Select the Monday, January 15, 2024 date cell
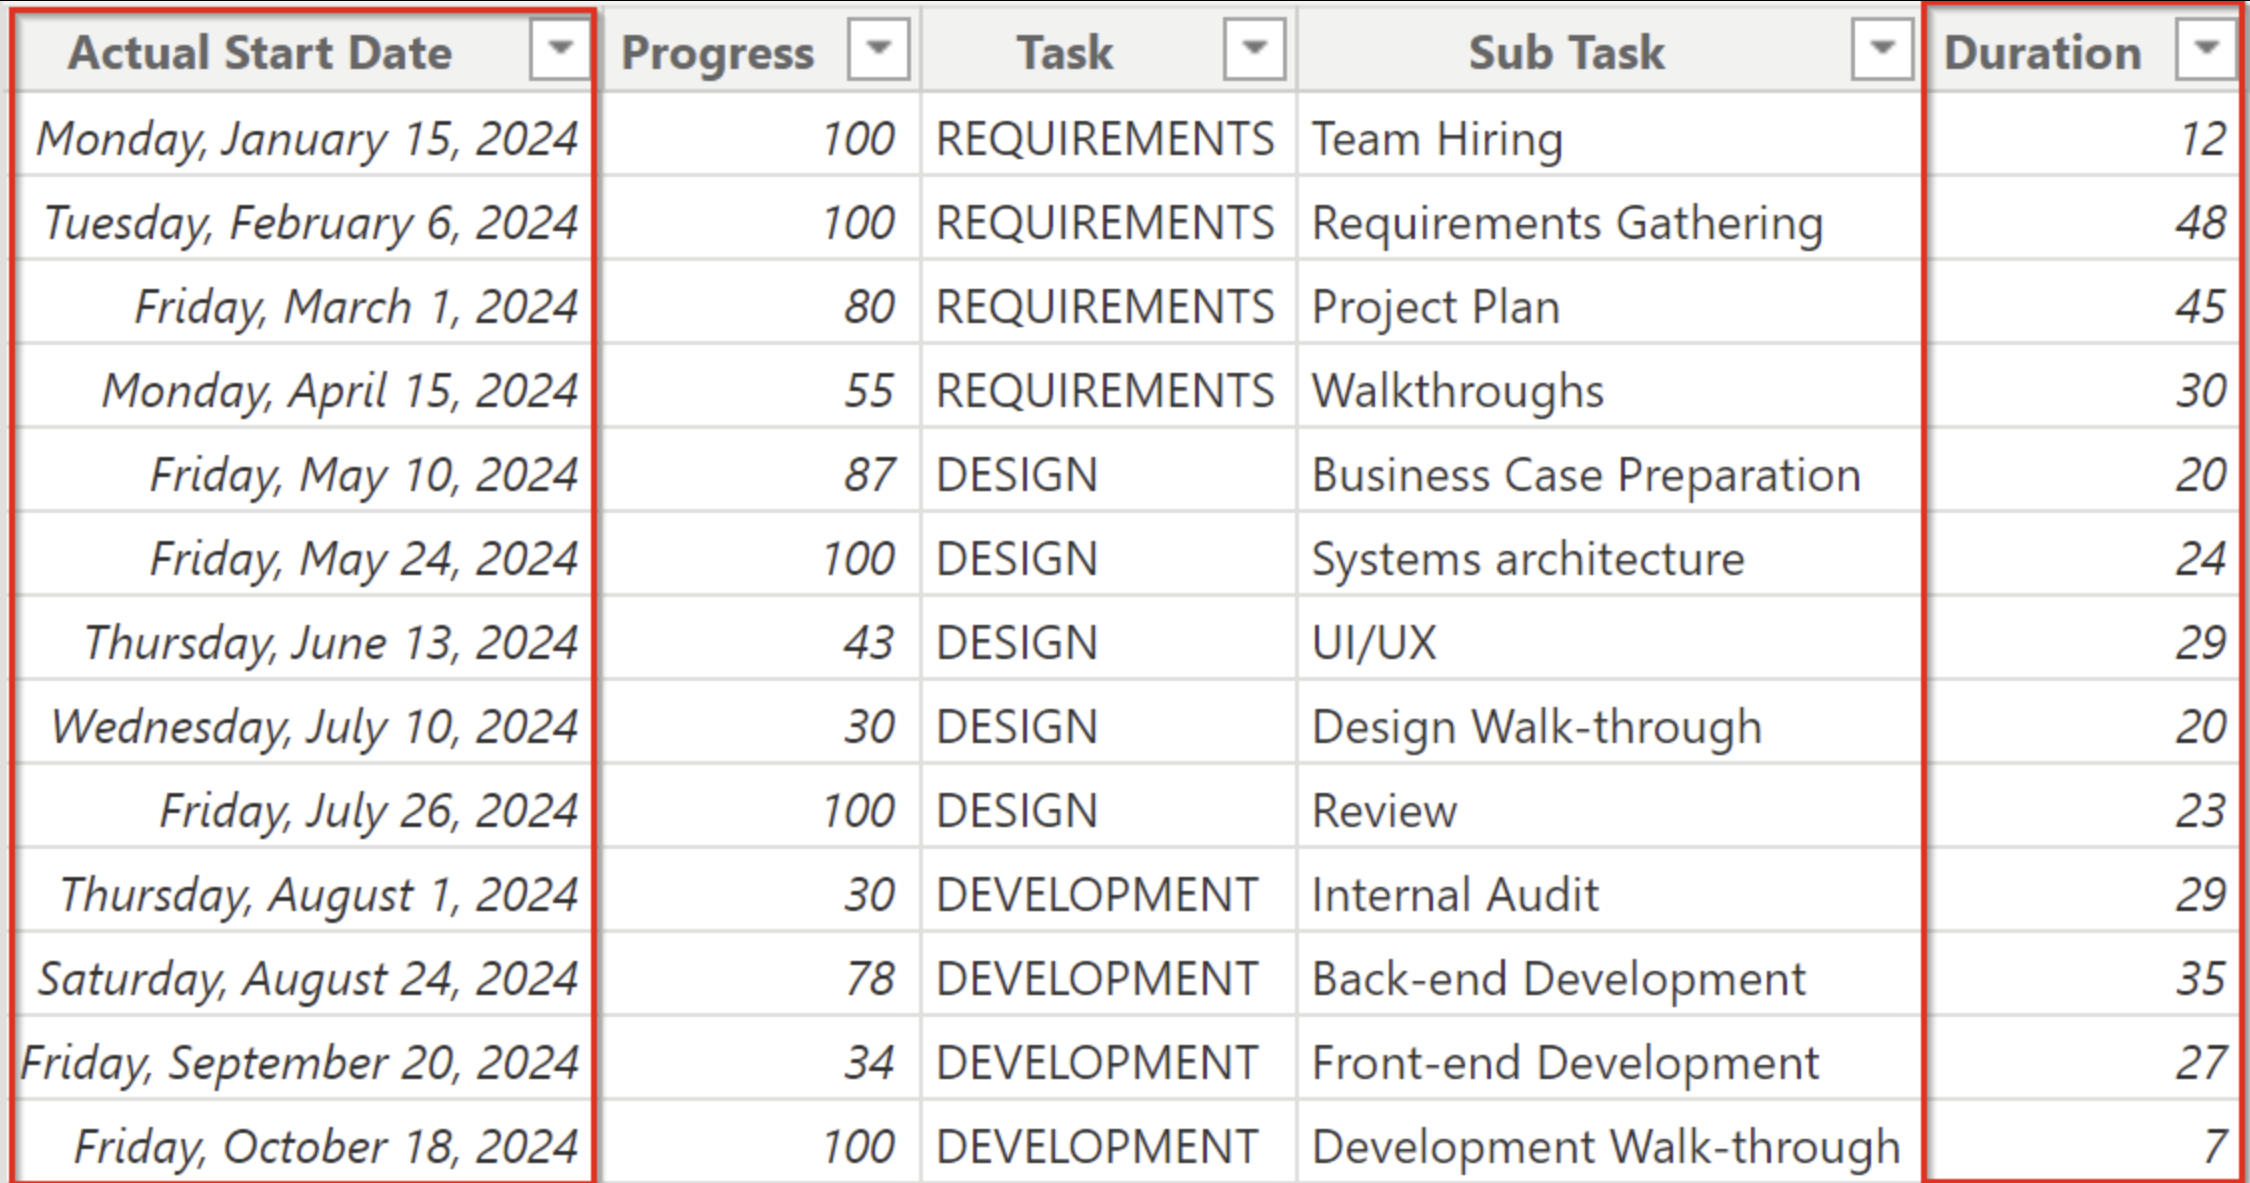The image size is (2250, 1183). [307, 138]
